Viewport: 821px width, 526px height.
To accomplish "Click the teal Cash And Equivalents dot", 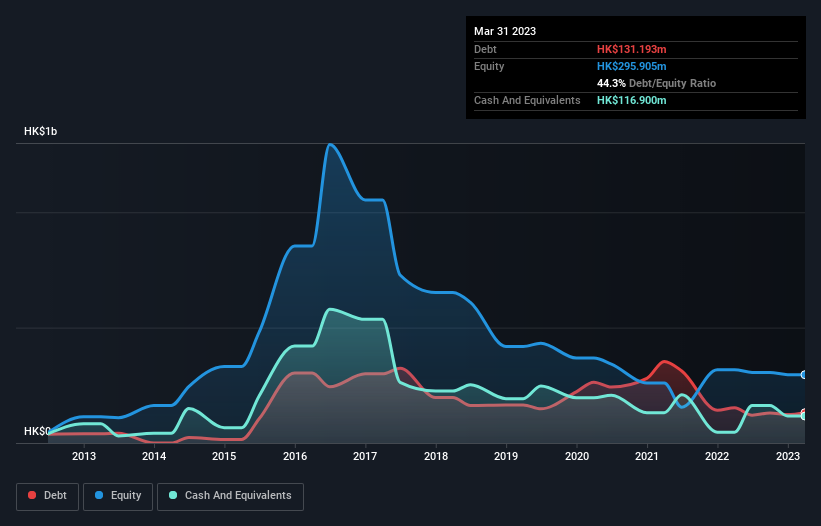I will (173, 495).
